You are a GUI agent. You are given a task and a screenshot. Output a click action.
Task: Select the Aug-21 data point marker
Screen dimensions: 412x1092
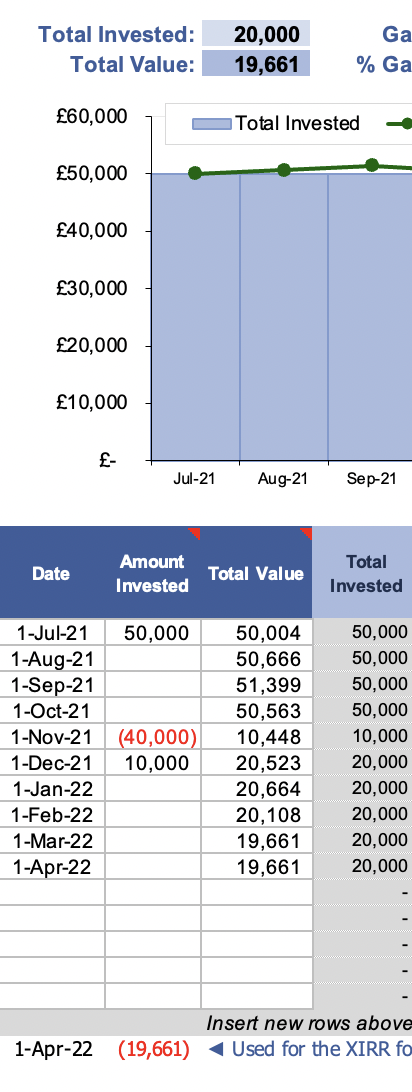click(x=284, y=170)
